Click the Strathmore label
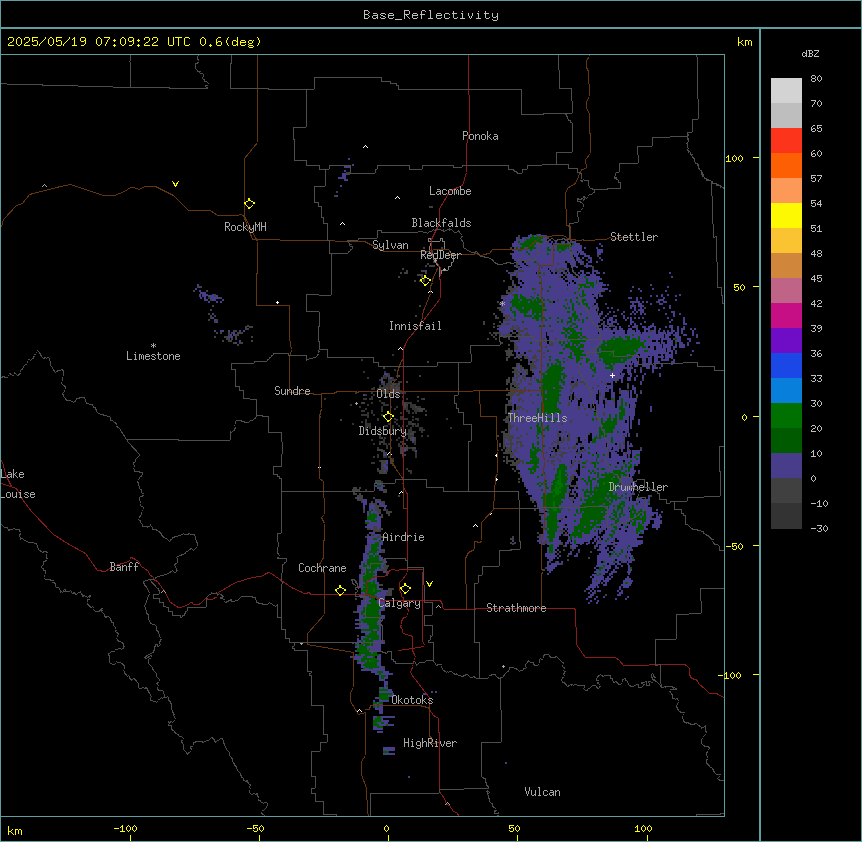Screen dimensions: 862x842 tap(516, 608)
